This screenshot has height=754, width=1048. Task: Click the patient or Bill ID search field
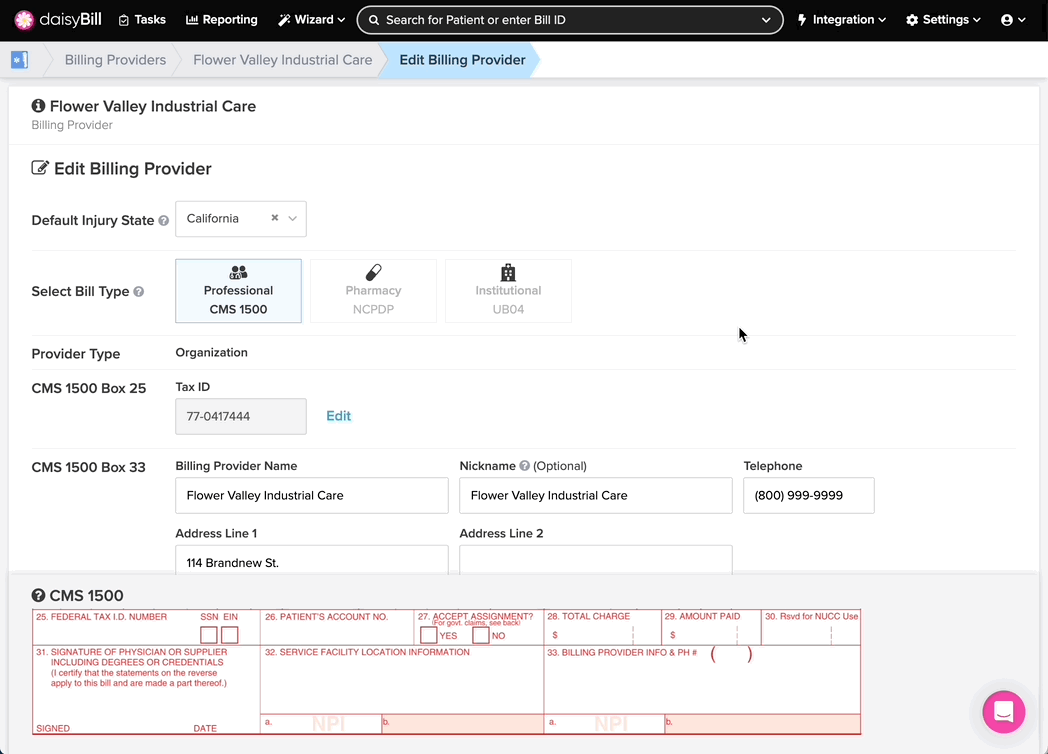click(569, 20)
